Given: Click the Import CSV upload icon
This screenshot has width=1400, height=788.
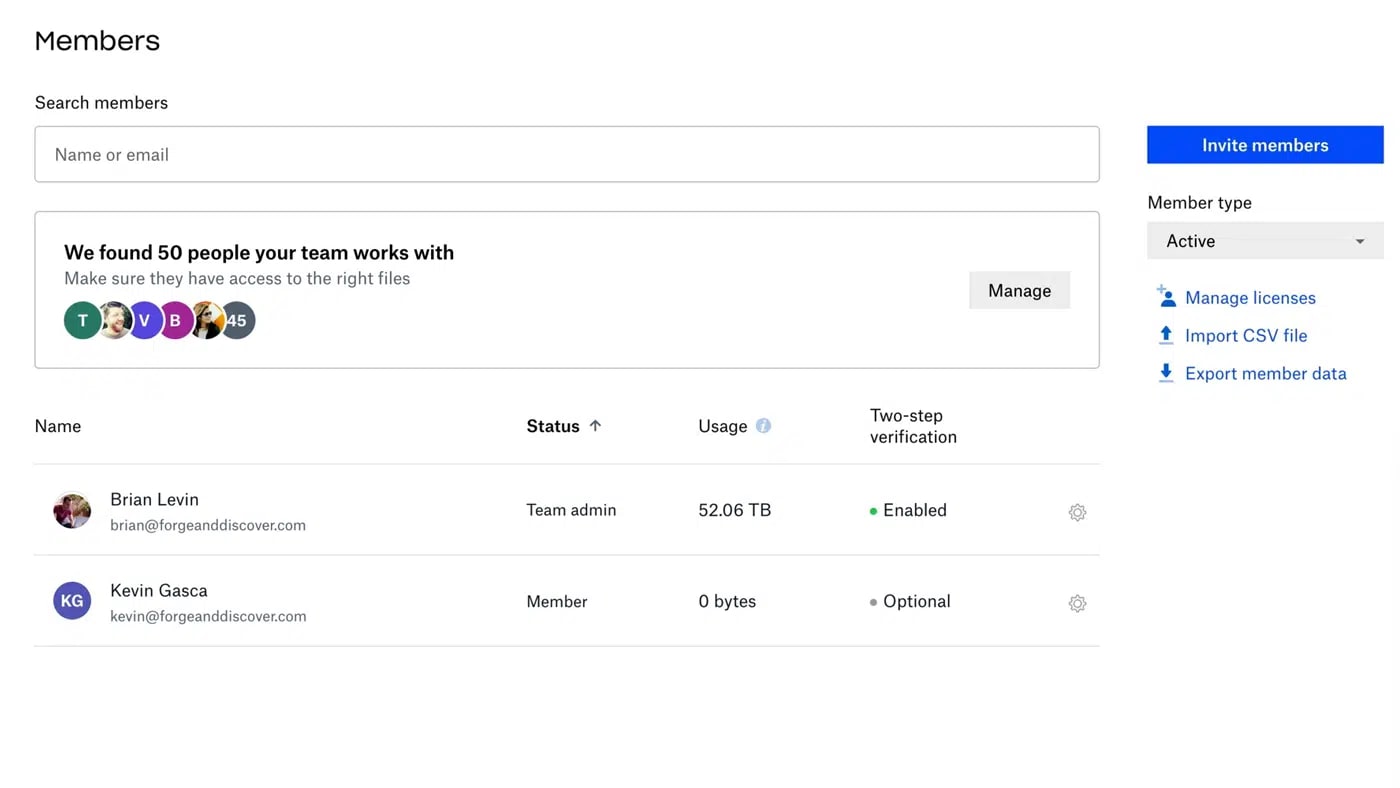Looking at the screenshot, I should pyautogui.click(x=1166, y=336).
